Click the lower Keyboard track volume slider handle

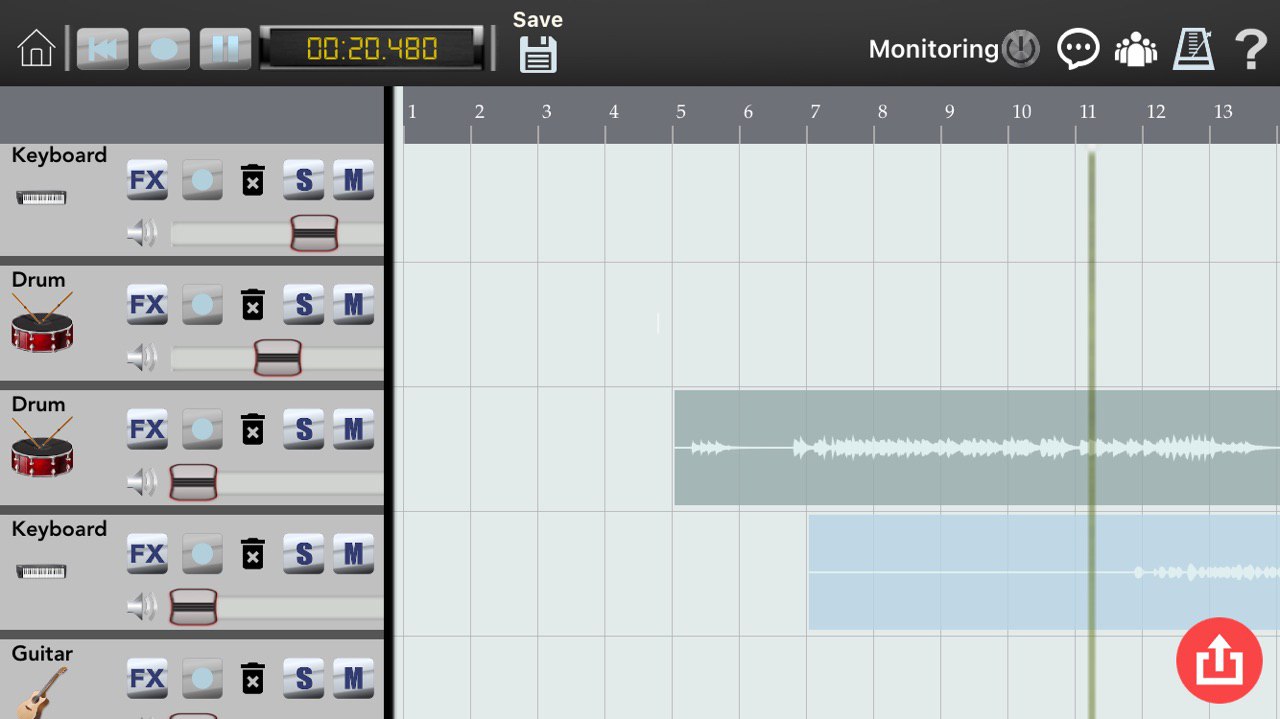pos(194,606)
